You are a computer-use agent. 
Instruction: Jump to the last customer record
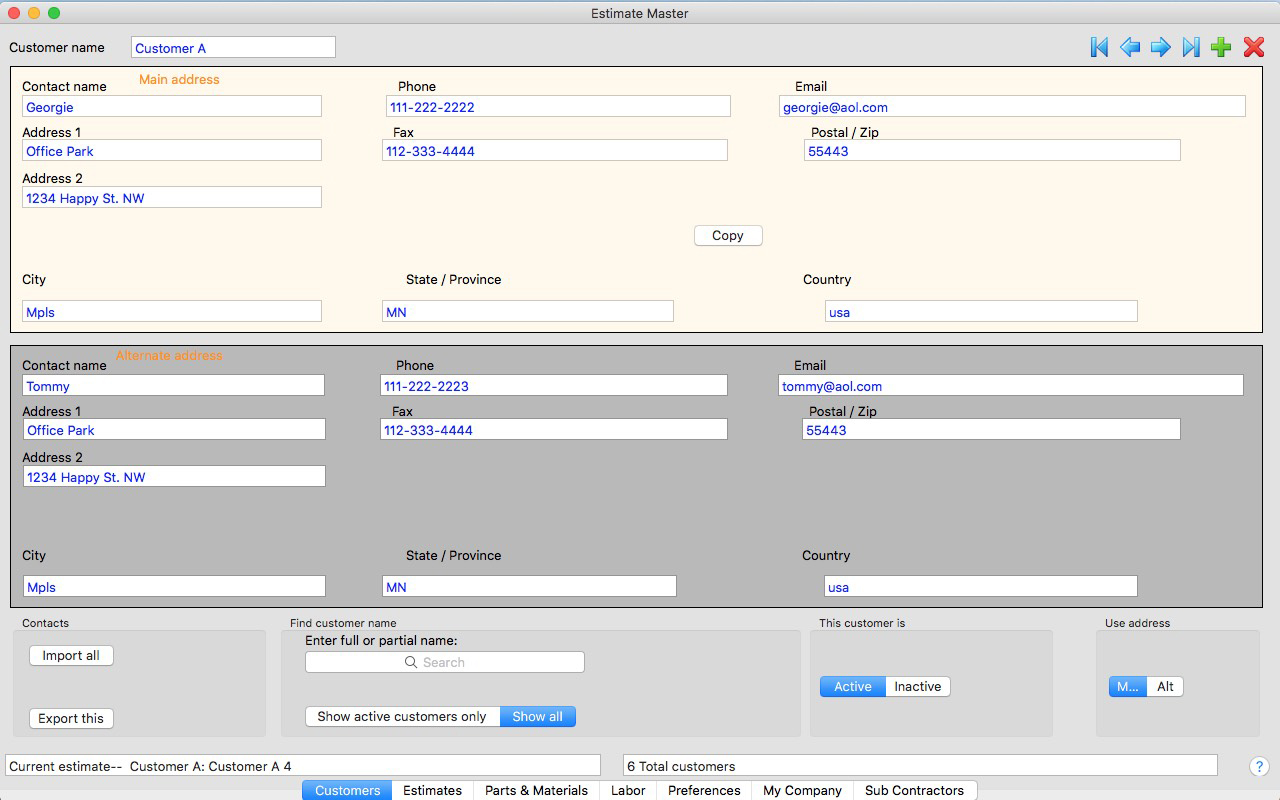tap(1190, 46)
